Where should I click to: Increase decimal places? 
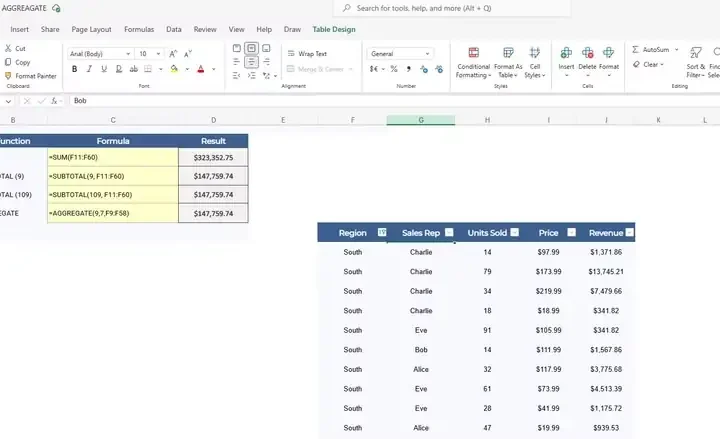pos(423,69)
